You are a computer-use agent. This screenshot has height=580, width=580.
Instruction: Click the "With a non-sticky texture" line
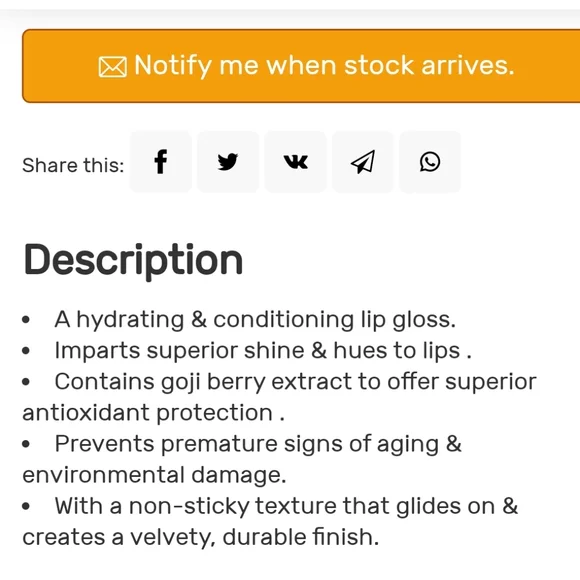(x=286, y=506)
